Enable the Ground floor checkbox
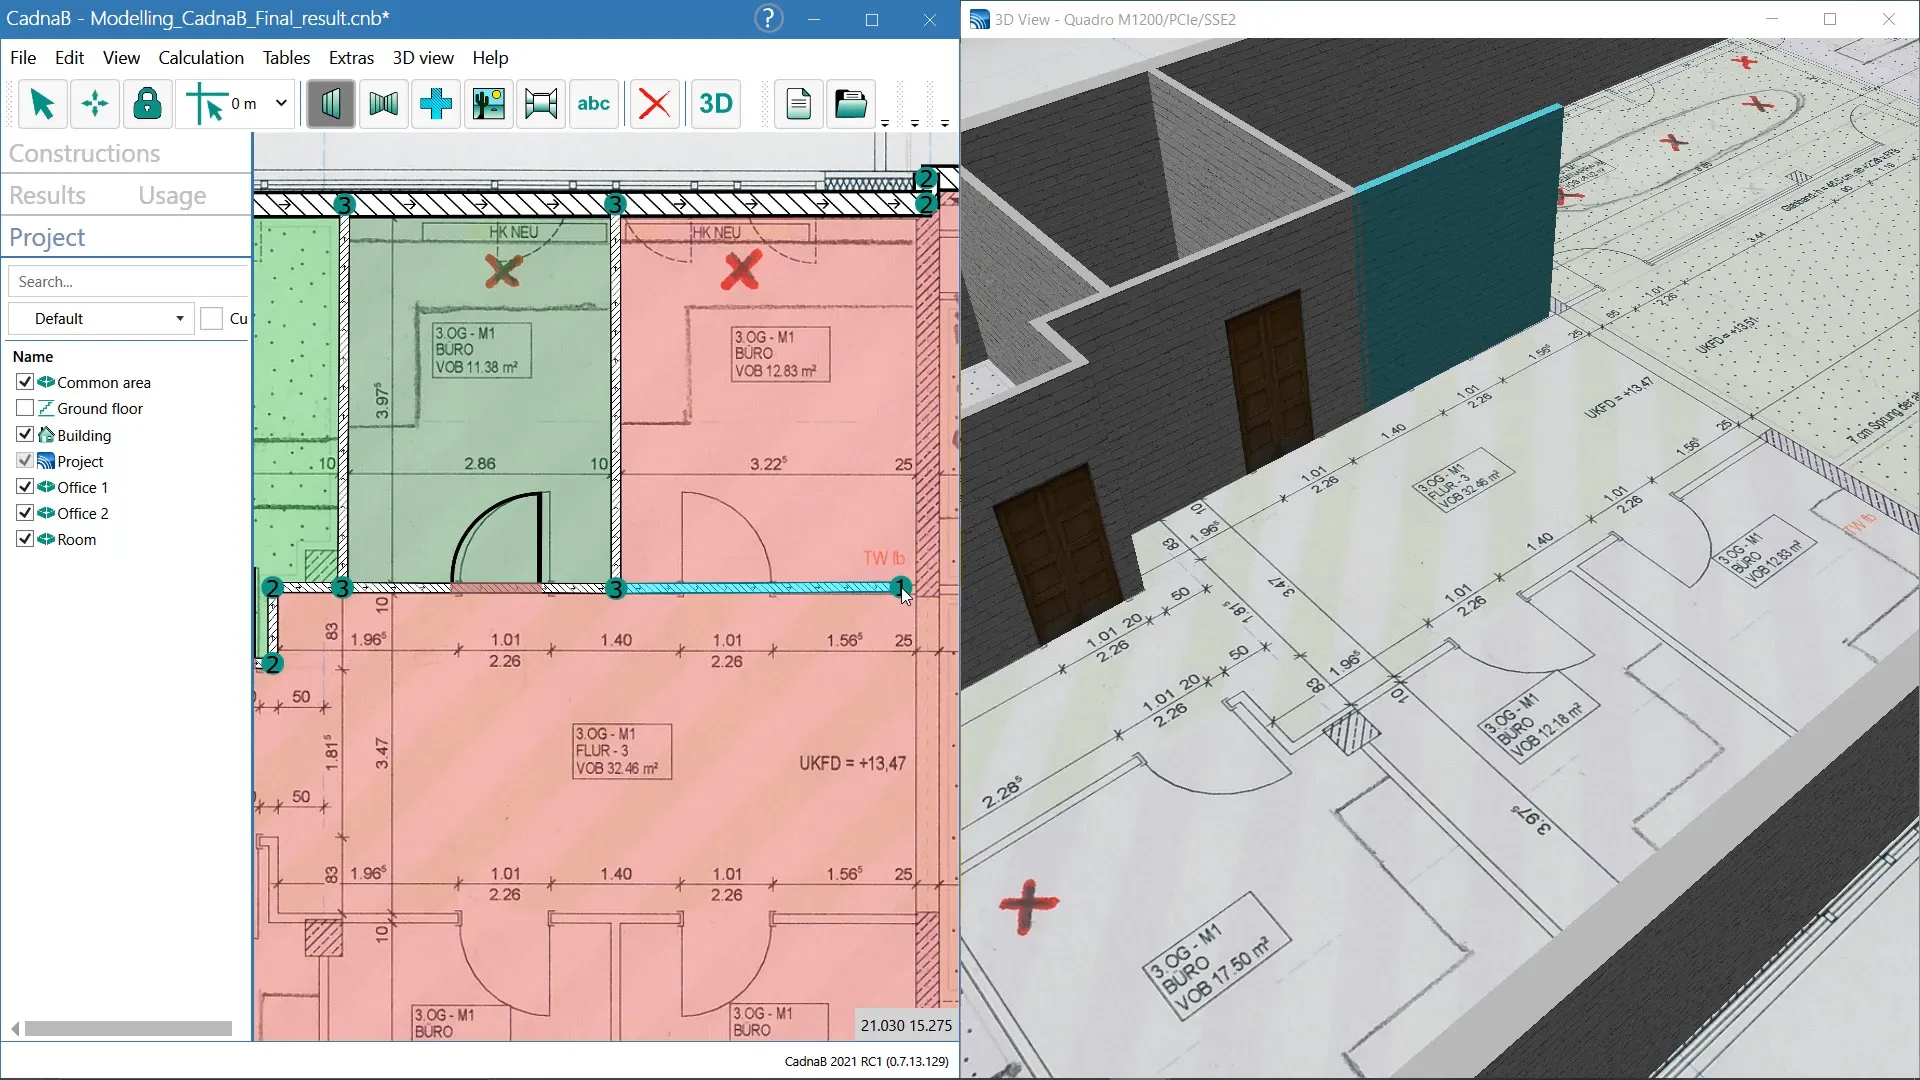 (x=25, y=408)
